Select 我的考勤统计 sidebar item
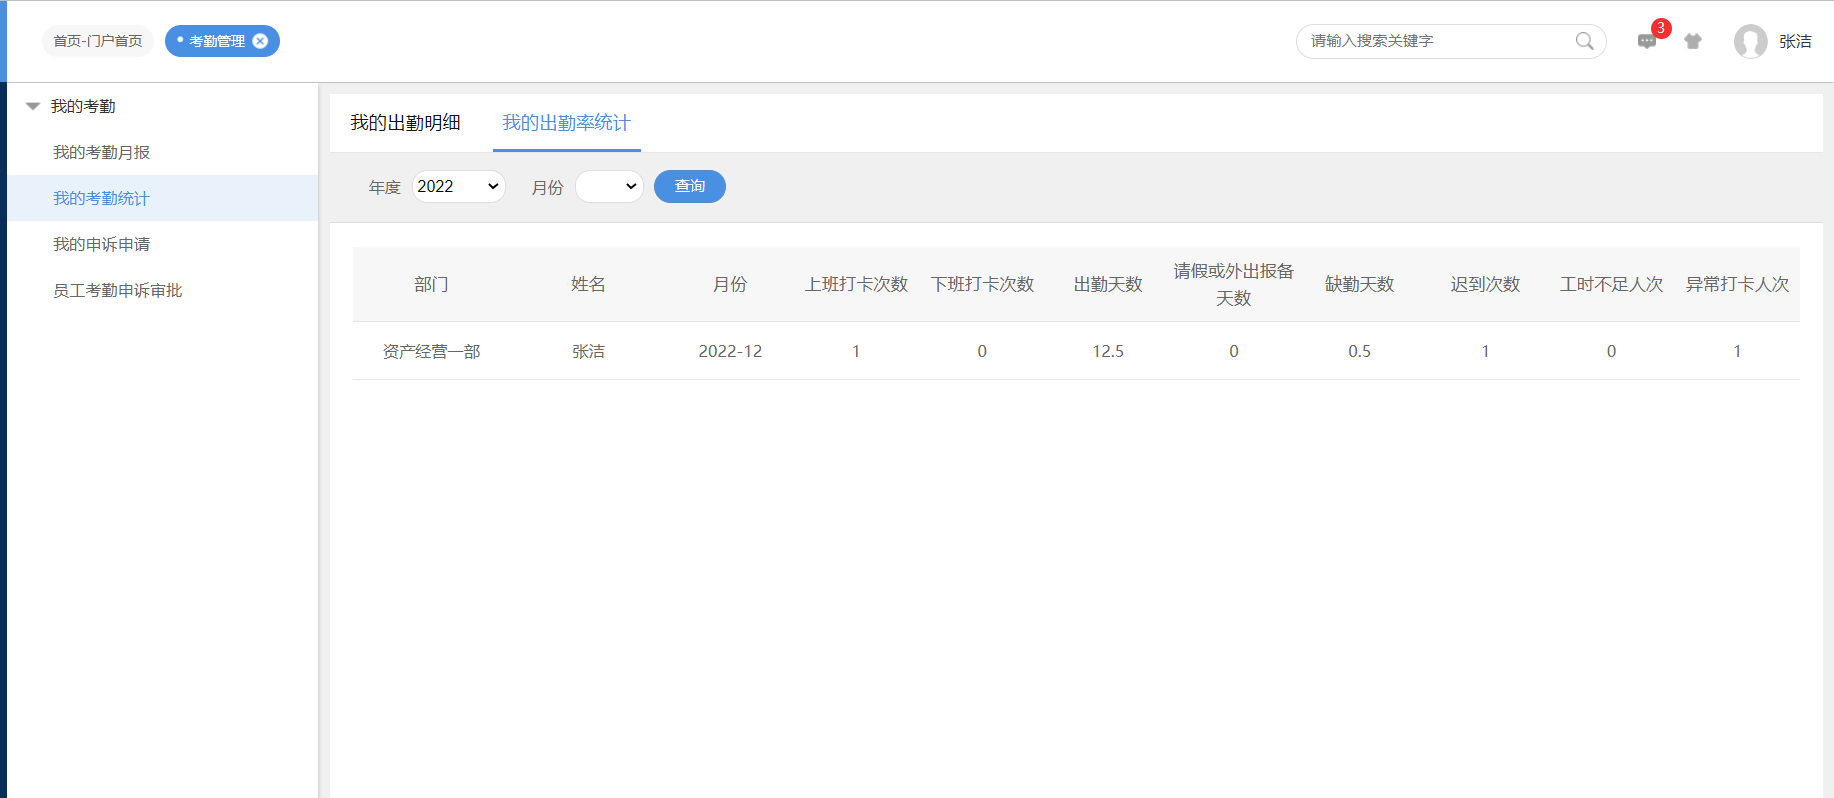1834x798 pixels. [x=101, y=198]
